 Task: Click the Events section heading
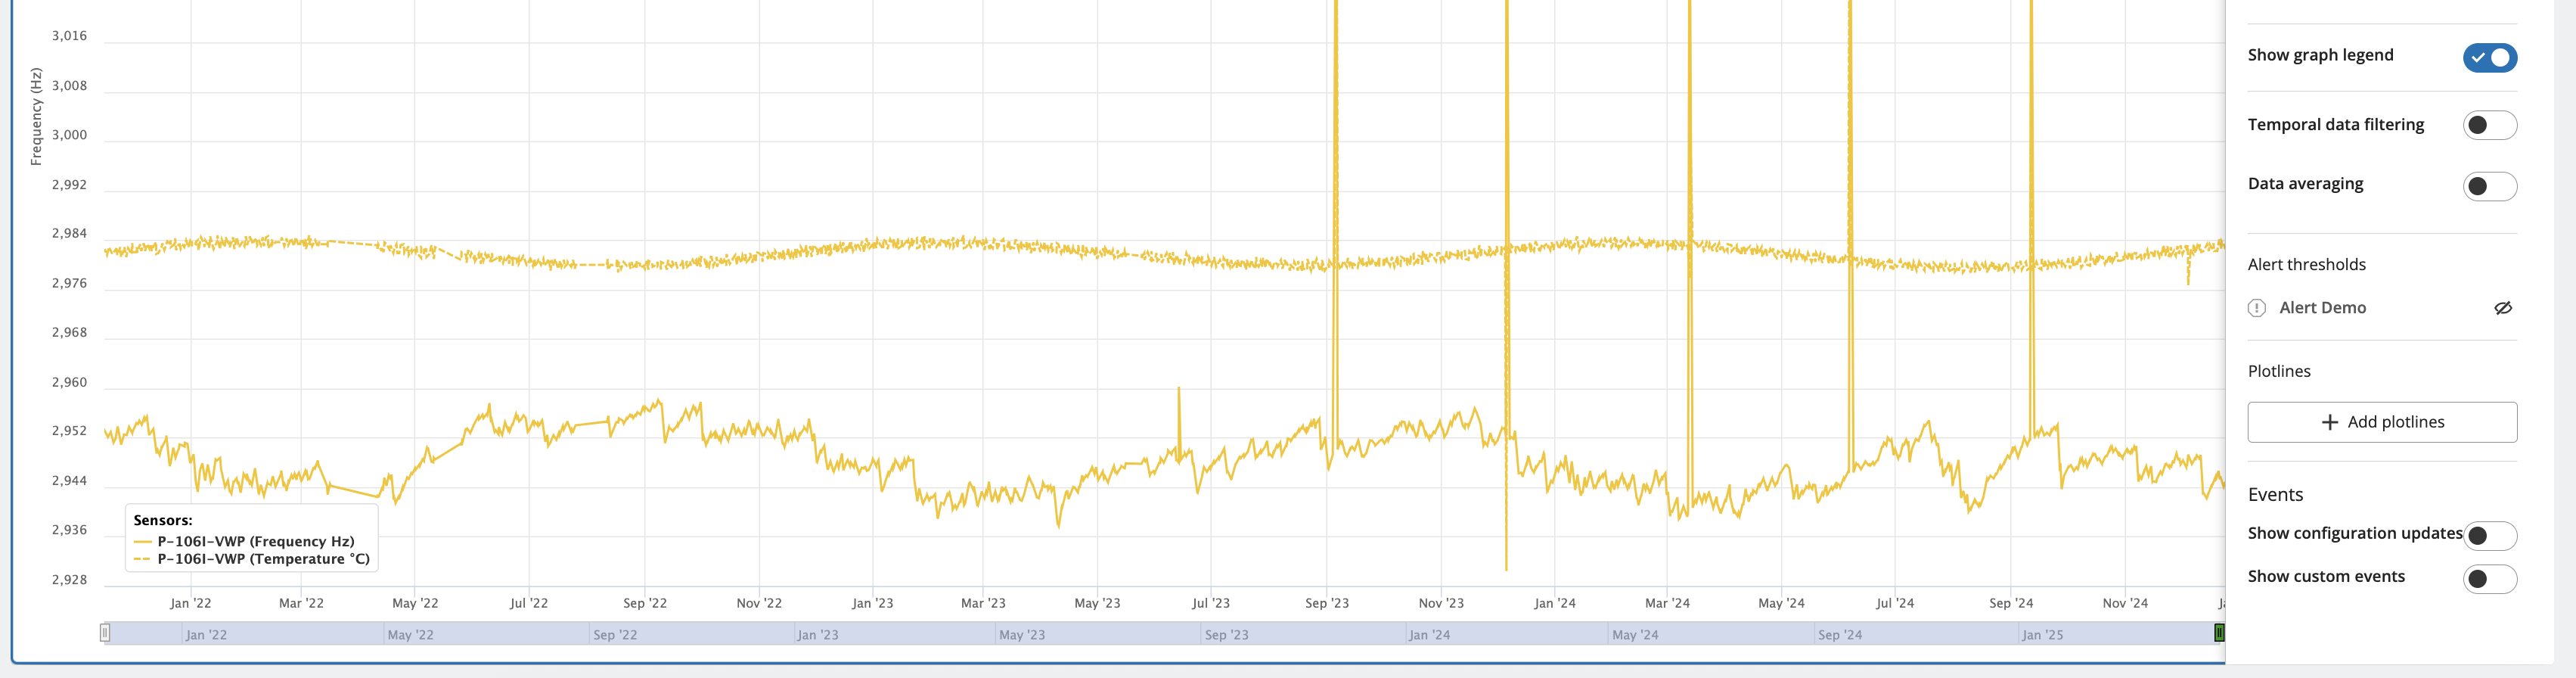[2275, 495]
